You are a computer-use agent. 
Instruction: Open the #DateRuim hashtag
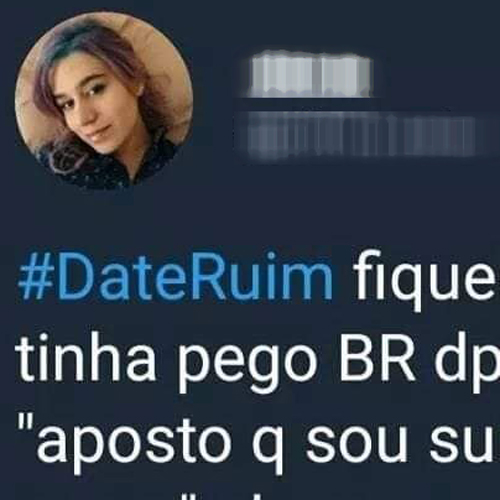click(176, 277)
